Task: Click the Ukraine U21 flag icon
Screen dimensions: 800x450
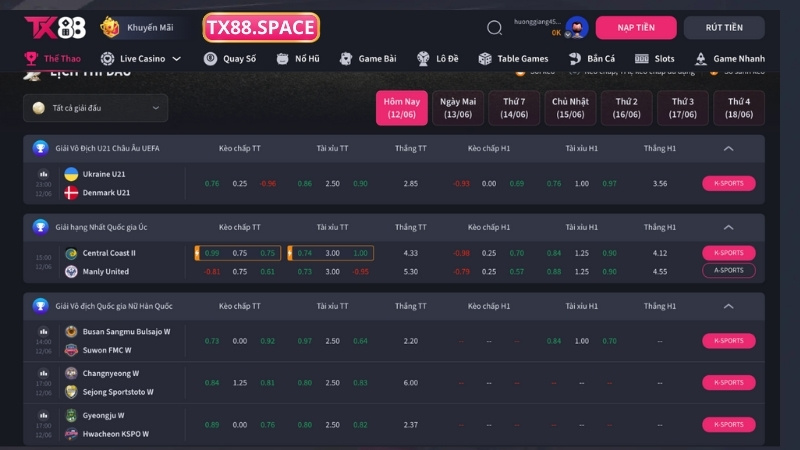Action: (x=71, y=174)
